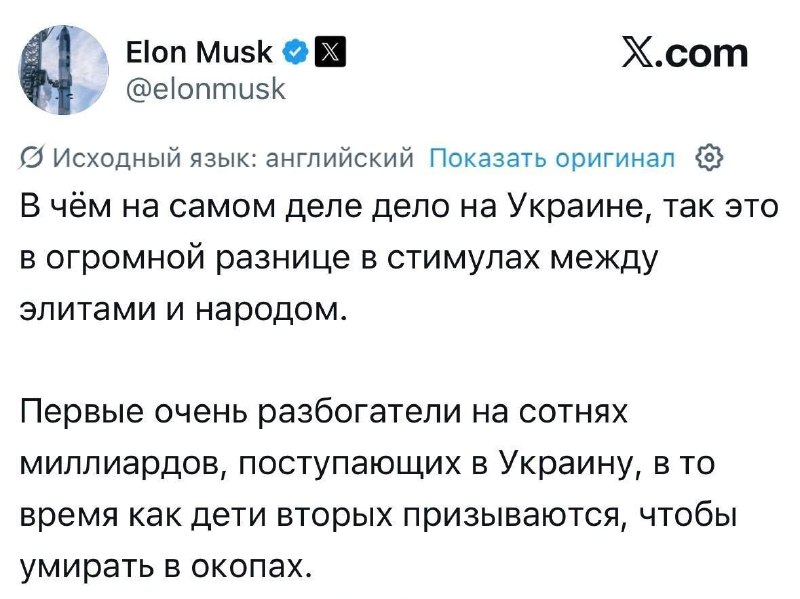Click the line "элитами и народом."
The image size is (800, 599).
184,309
